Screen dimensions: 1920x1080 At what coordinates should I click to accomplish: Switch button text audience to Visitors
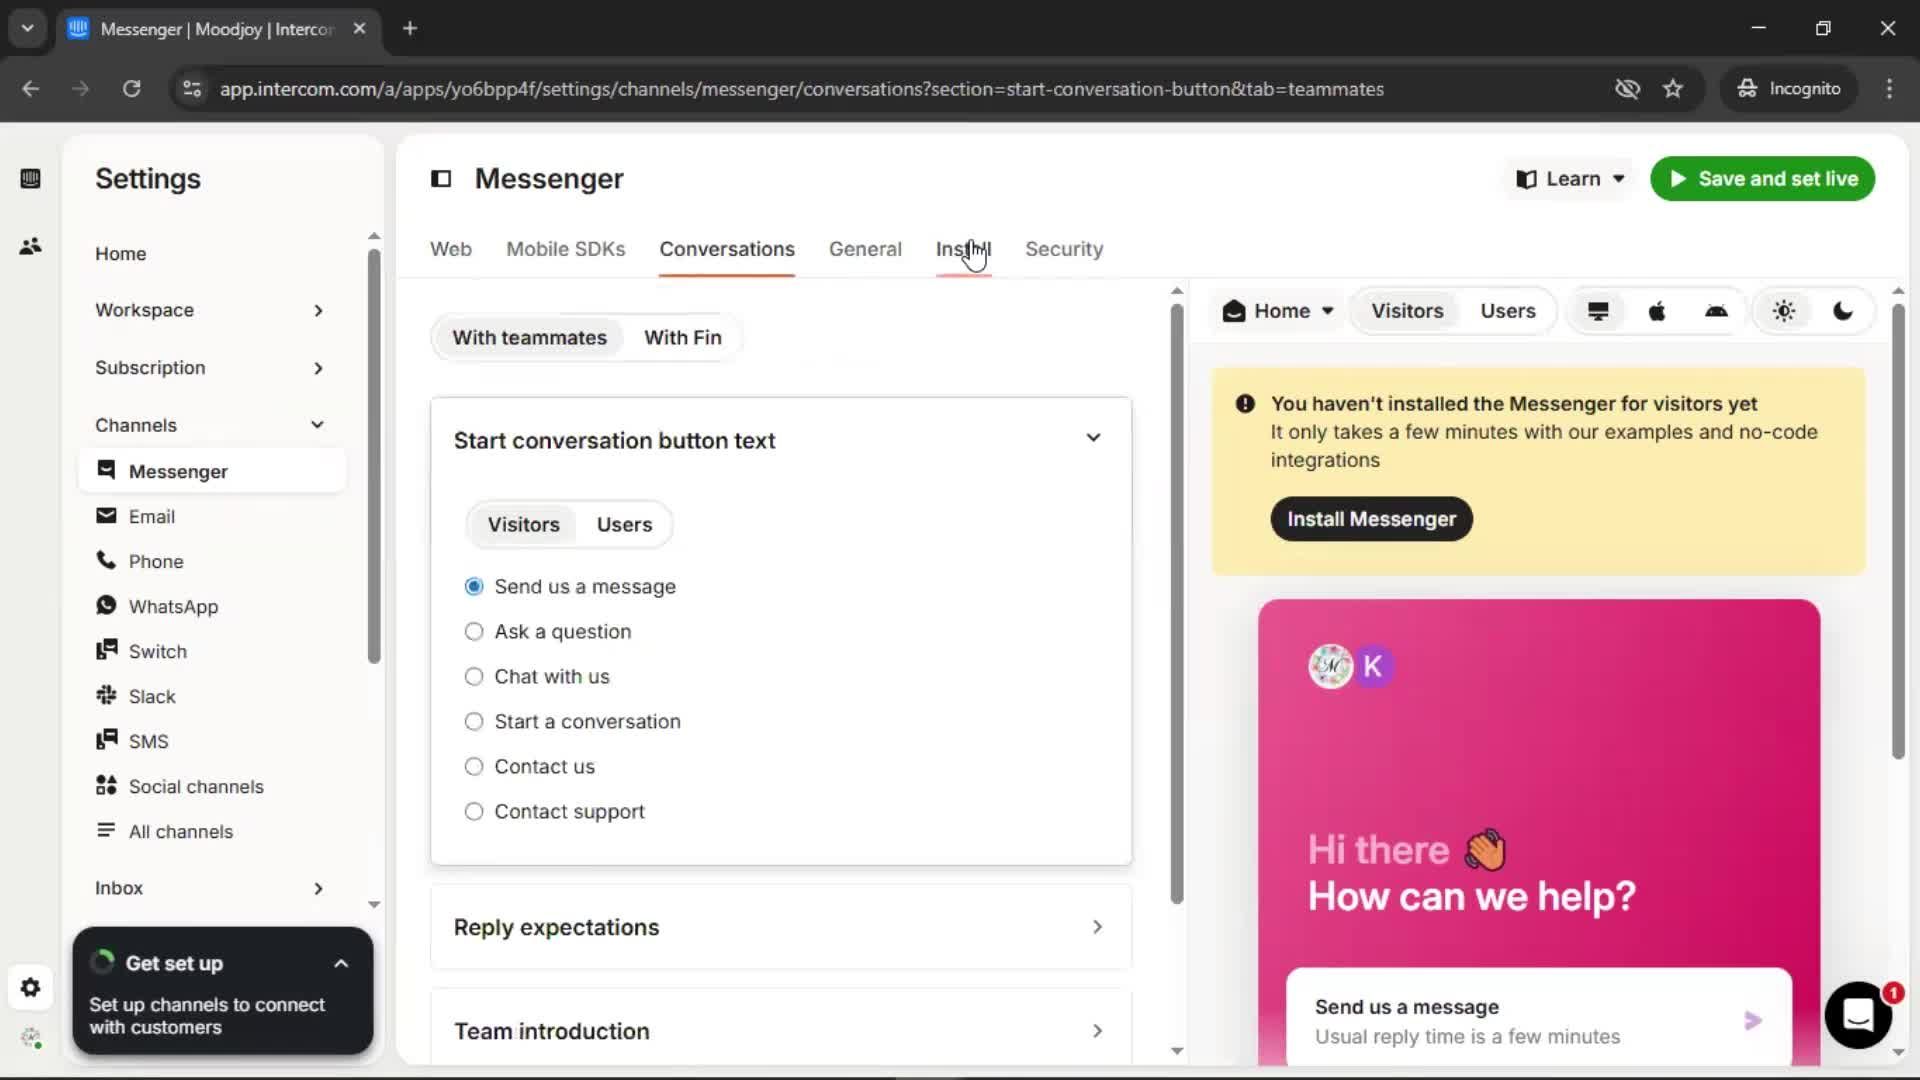coord(523,525)
